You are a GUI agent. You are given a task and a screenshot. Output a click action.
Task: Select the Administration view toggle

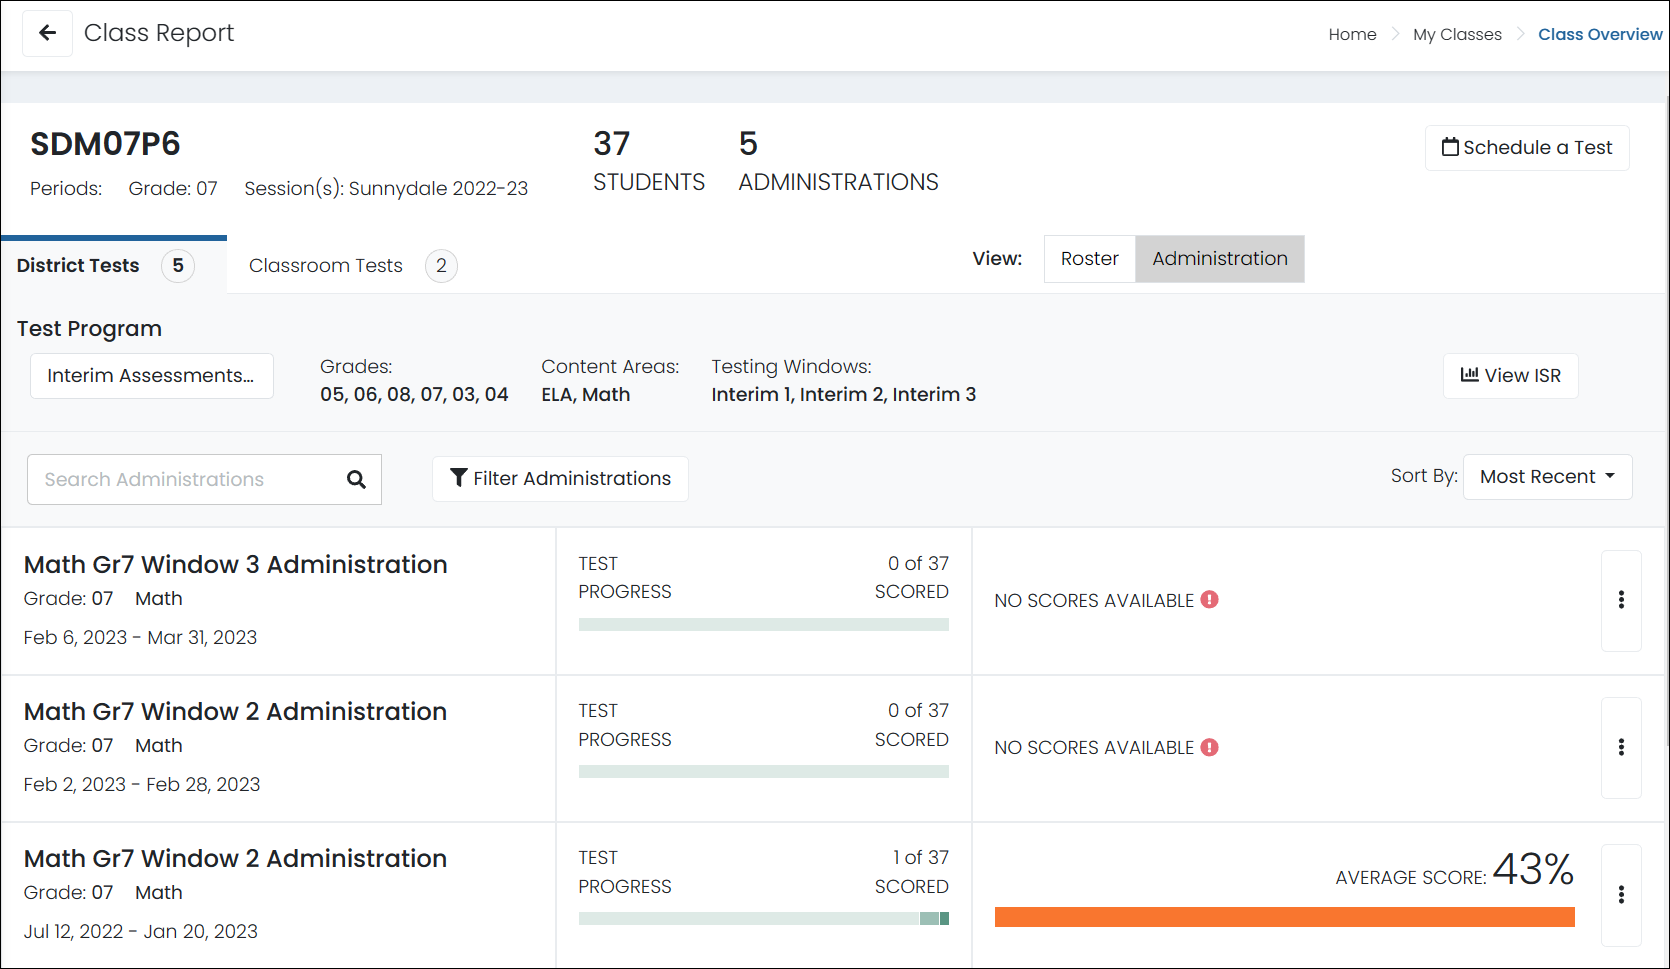click(x=1219, y=259)
